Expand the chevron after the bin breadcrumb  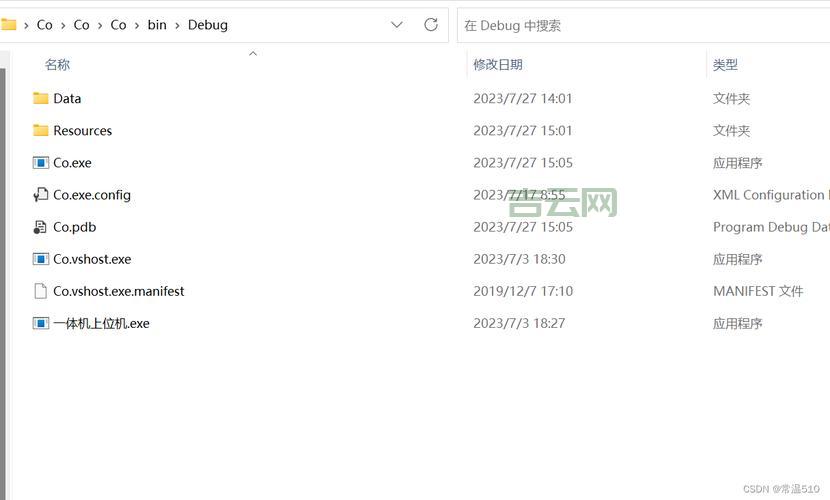tap(177, 25)
